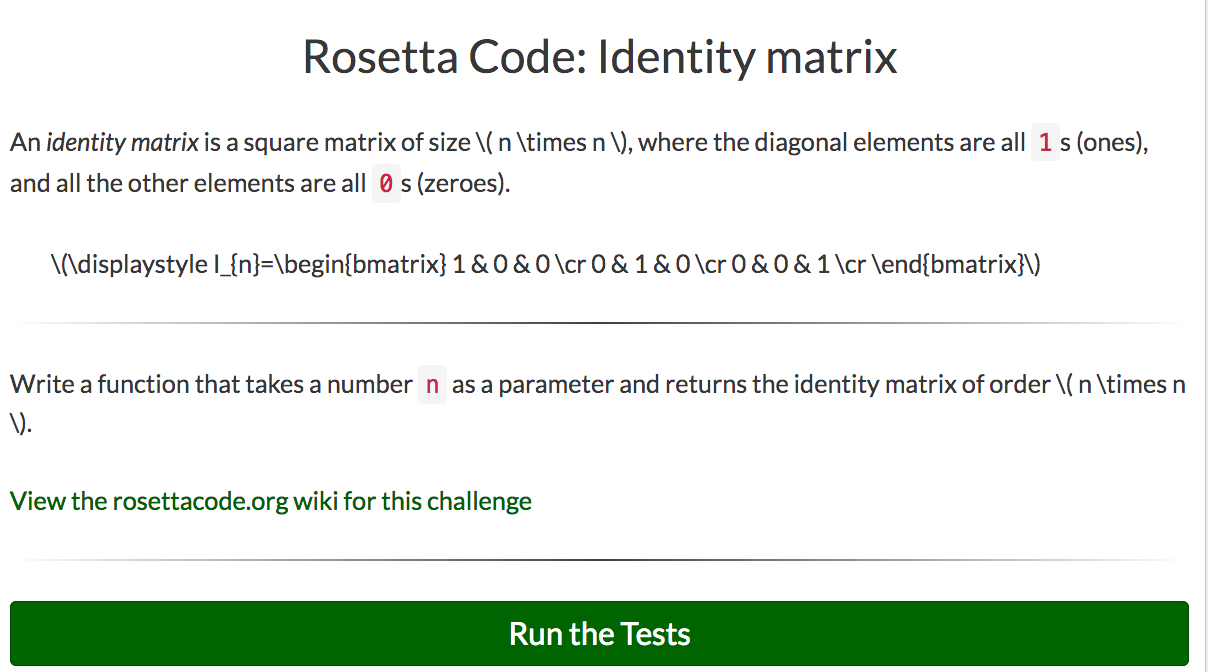Click the highlighted parameter n
Viewport: 1208px width, 672px height.
[x=432, y=384]
